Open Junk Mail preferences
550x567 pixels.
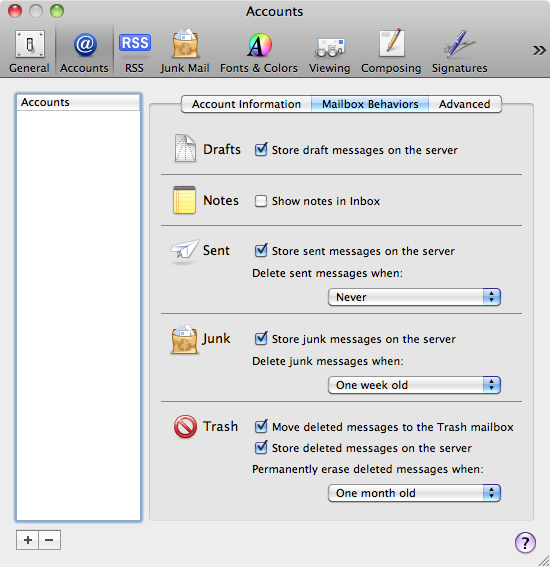tap(185, 52)
